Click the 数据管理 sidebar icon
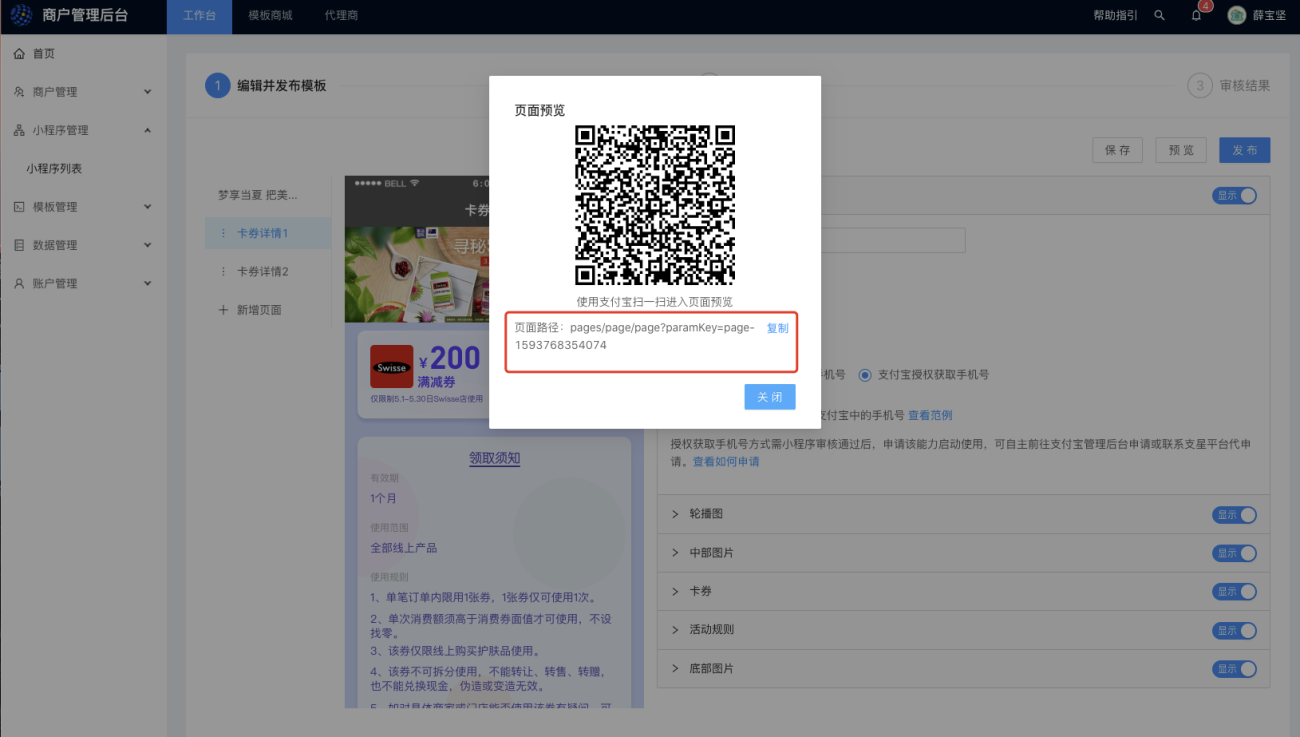Viewport: 1300px width, 737px height. (19, 245)
